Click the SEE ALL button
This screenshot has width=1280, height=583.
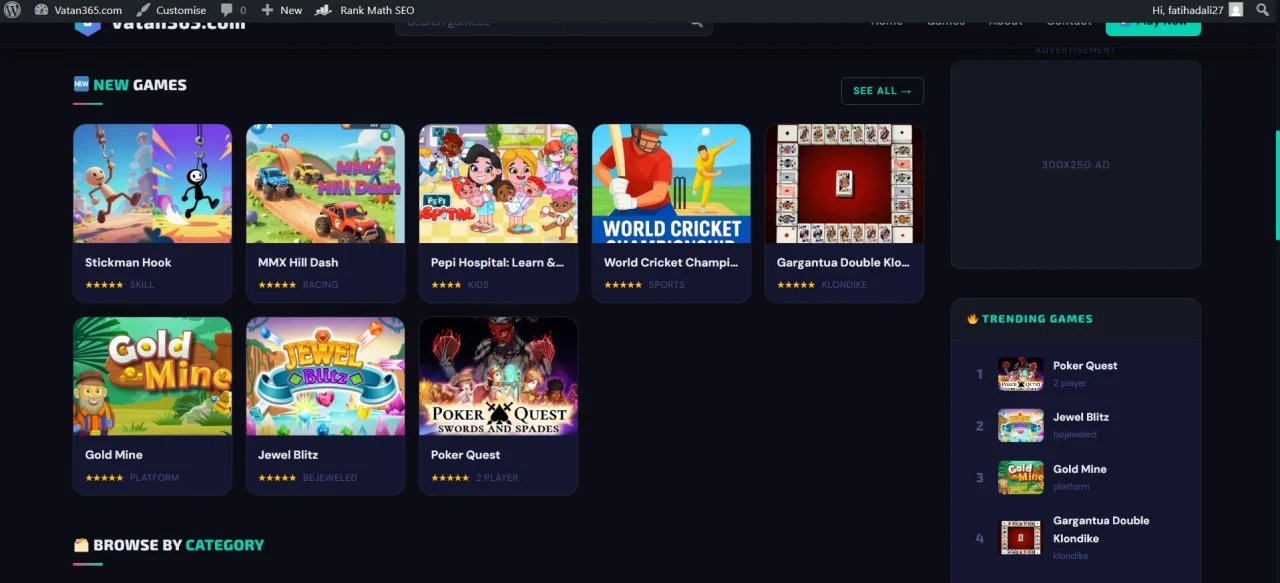(x=882, y=91)
